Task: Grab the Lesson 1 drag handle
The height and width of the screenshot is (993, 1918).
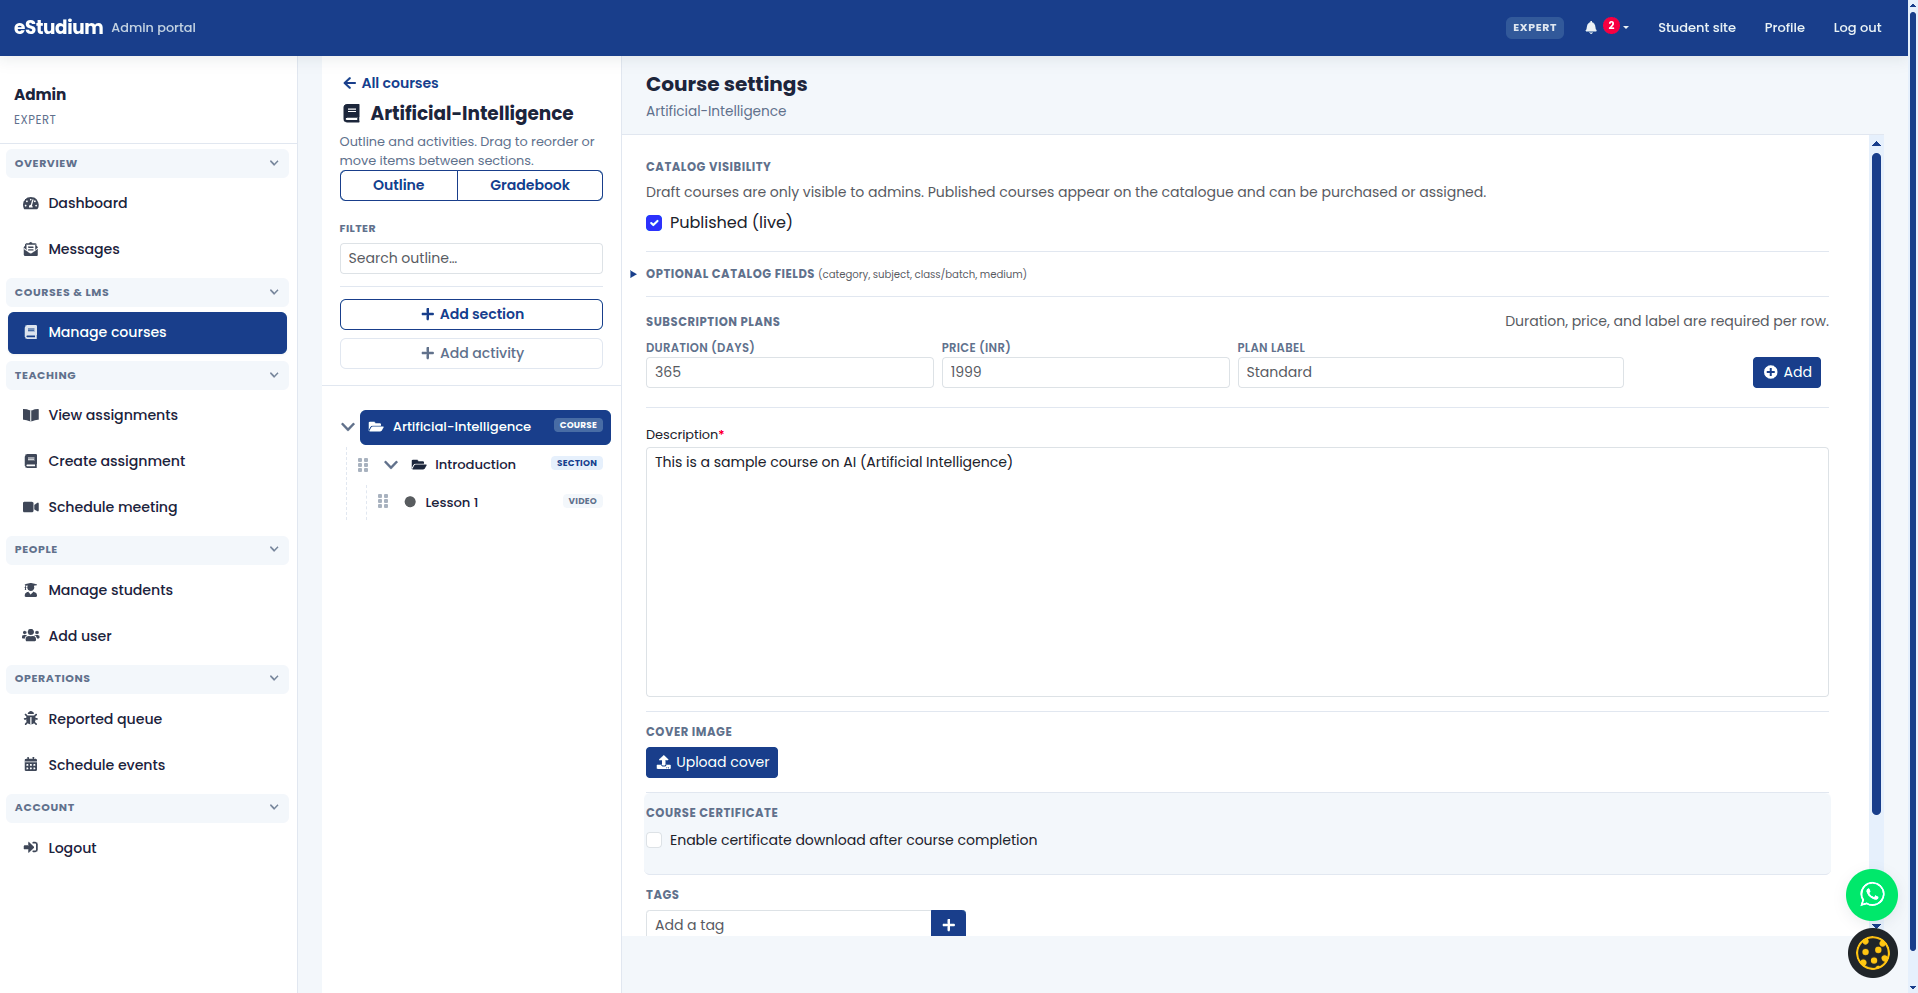Action: 383,502
